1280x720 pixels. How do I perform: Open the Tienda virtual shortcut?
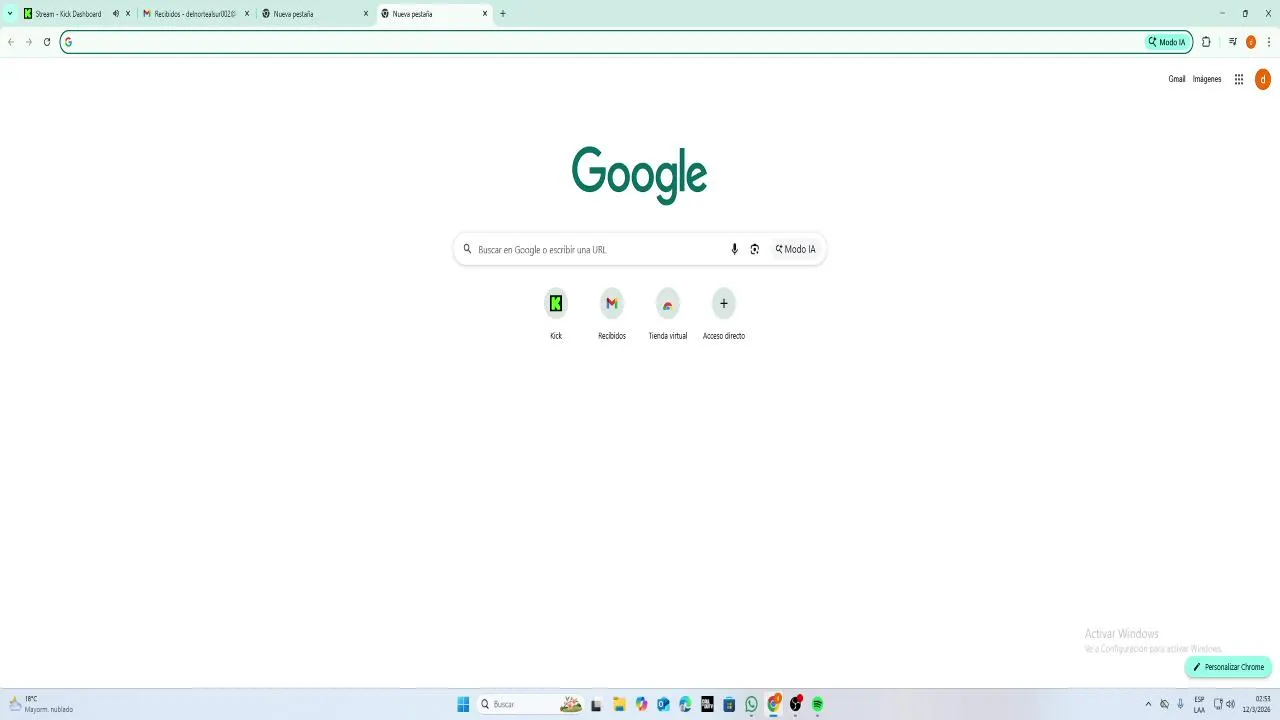point(668,314)
